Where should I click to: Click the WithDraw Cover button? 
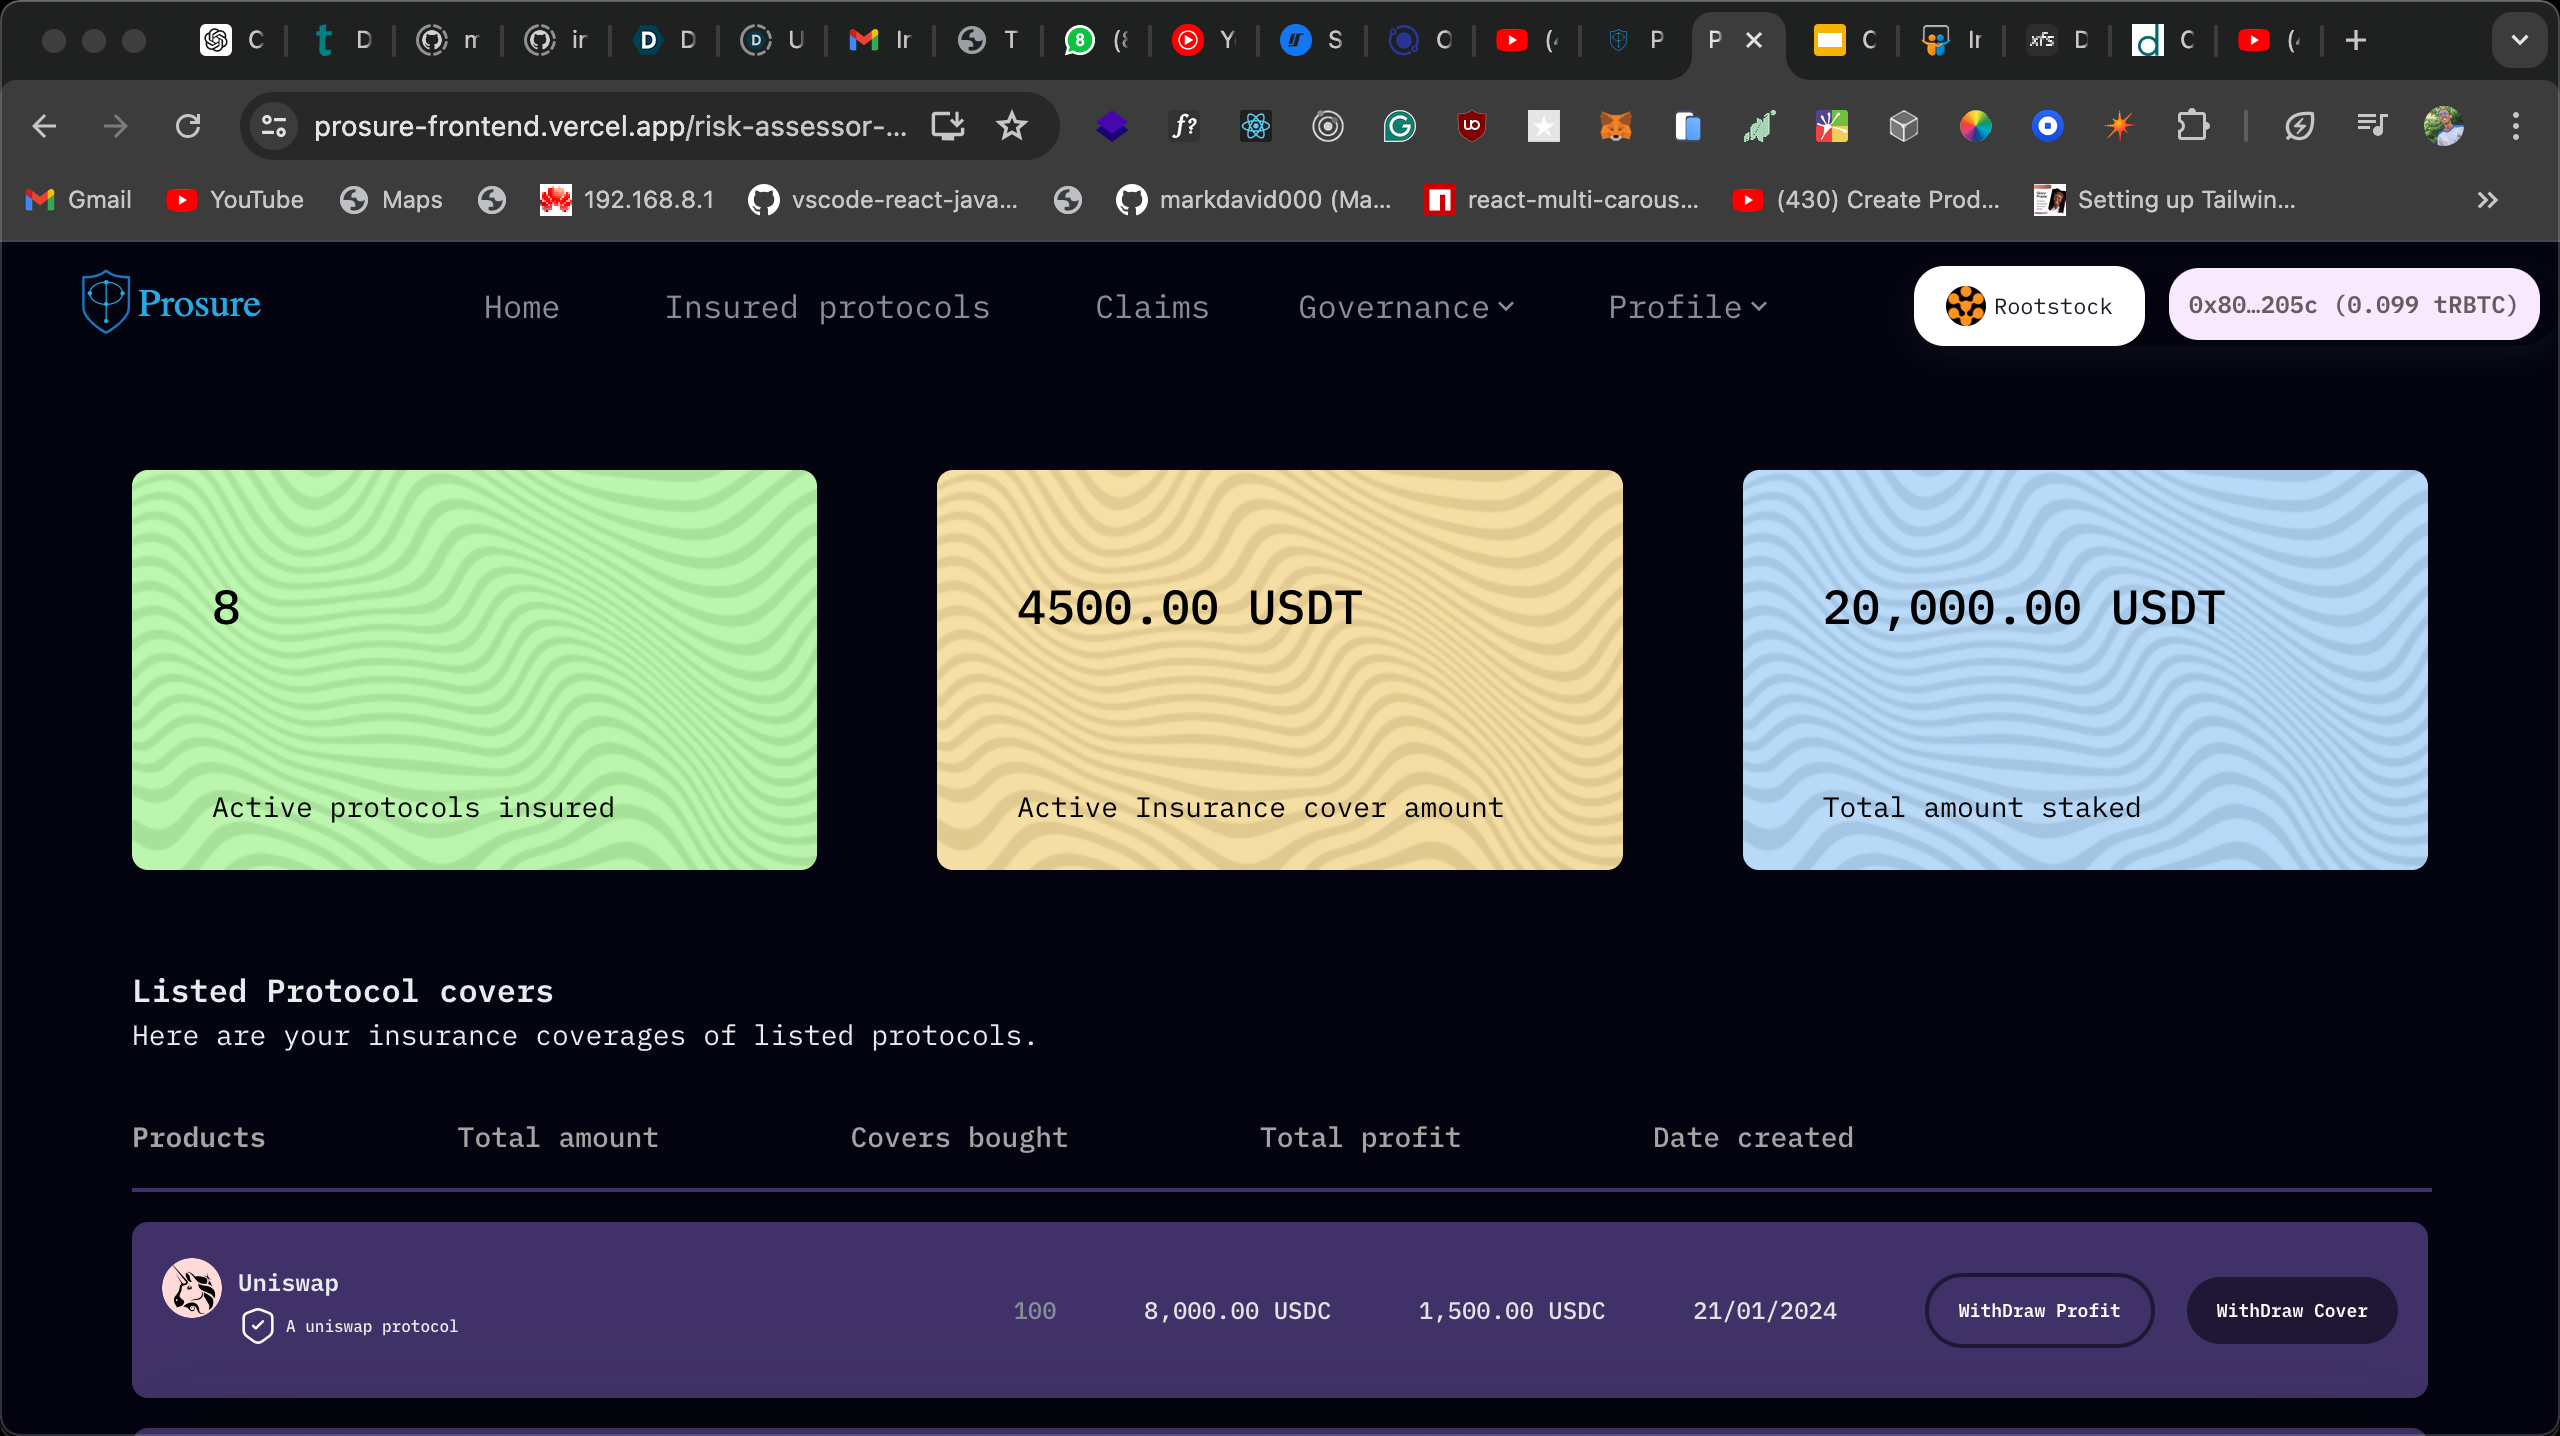pyautogui.click(x=2291, y=1310)
